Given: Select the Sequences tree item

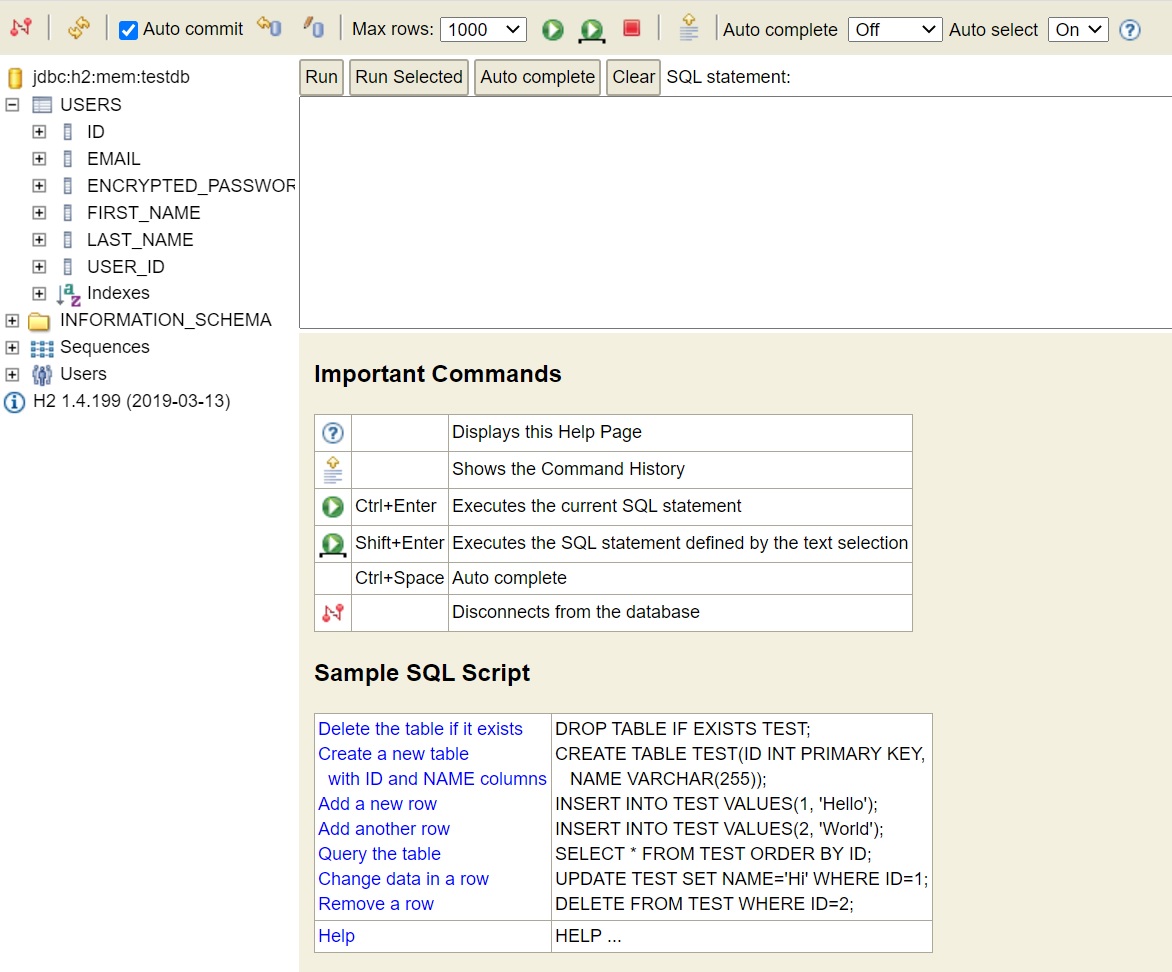Looking at the screenshot, I should 104,347.
